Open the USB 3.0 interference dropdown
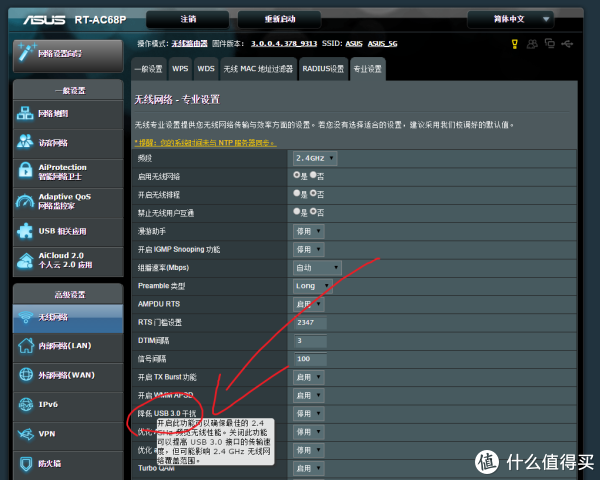The image size is (600, 480). [x=309, y=414]
